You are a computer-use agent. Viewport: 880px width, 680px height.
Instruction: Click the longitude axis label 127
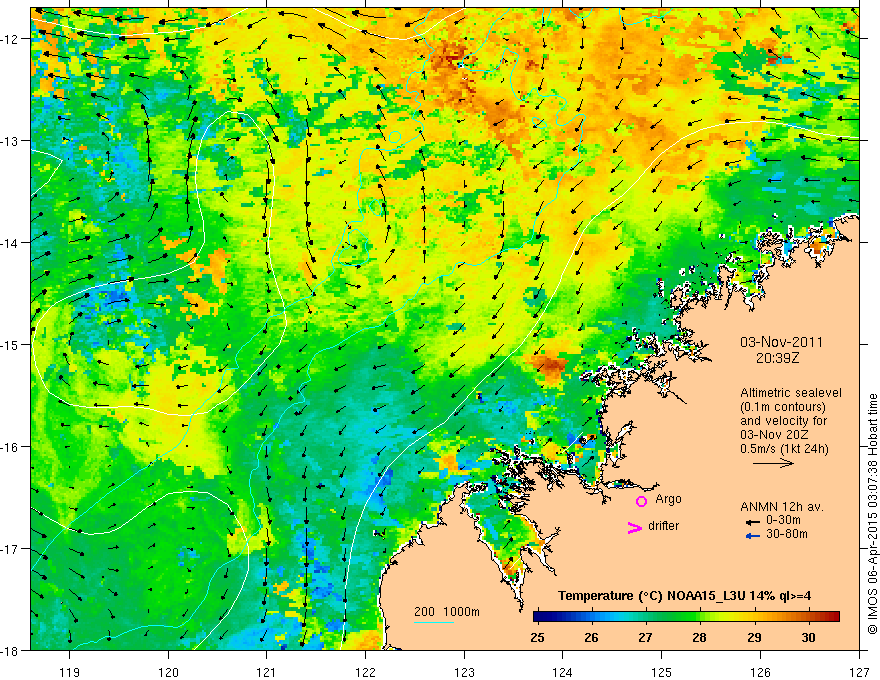tap(859, 672)
